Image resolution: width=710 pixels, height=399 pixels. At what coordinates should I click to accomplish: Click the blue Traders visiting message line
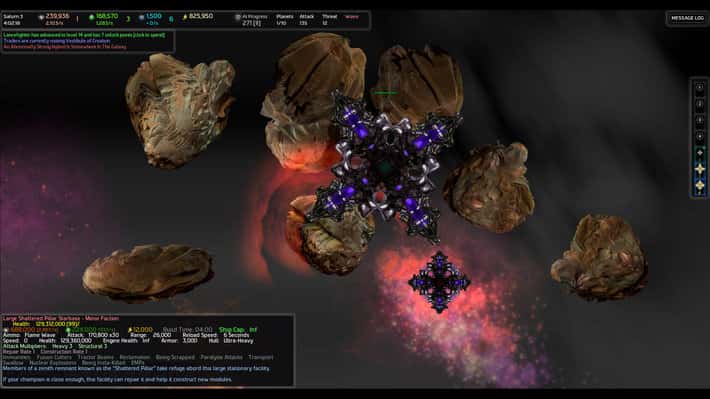click(x=57, y=41)
